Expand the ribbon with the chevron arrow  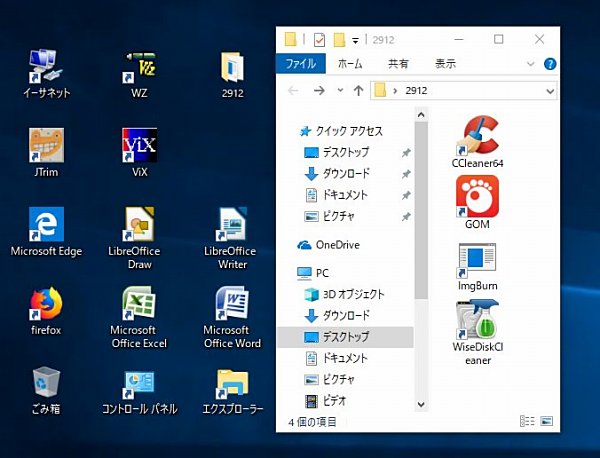pos(530,64)
